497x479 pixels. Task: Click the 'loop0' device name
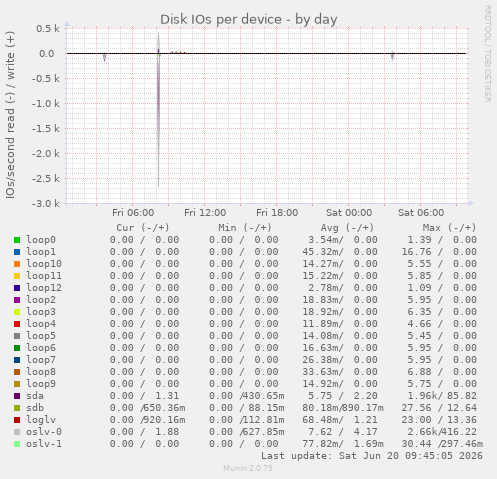pyautogui.click(x=41, y=240)
